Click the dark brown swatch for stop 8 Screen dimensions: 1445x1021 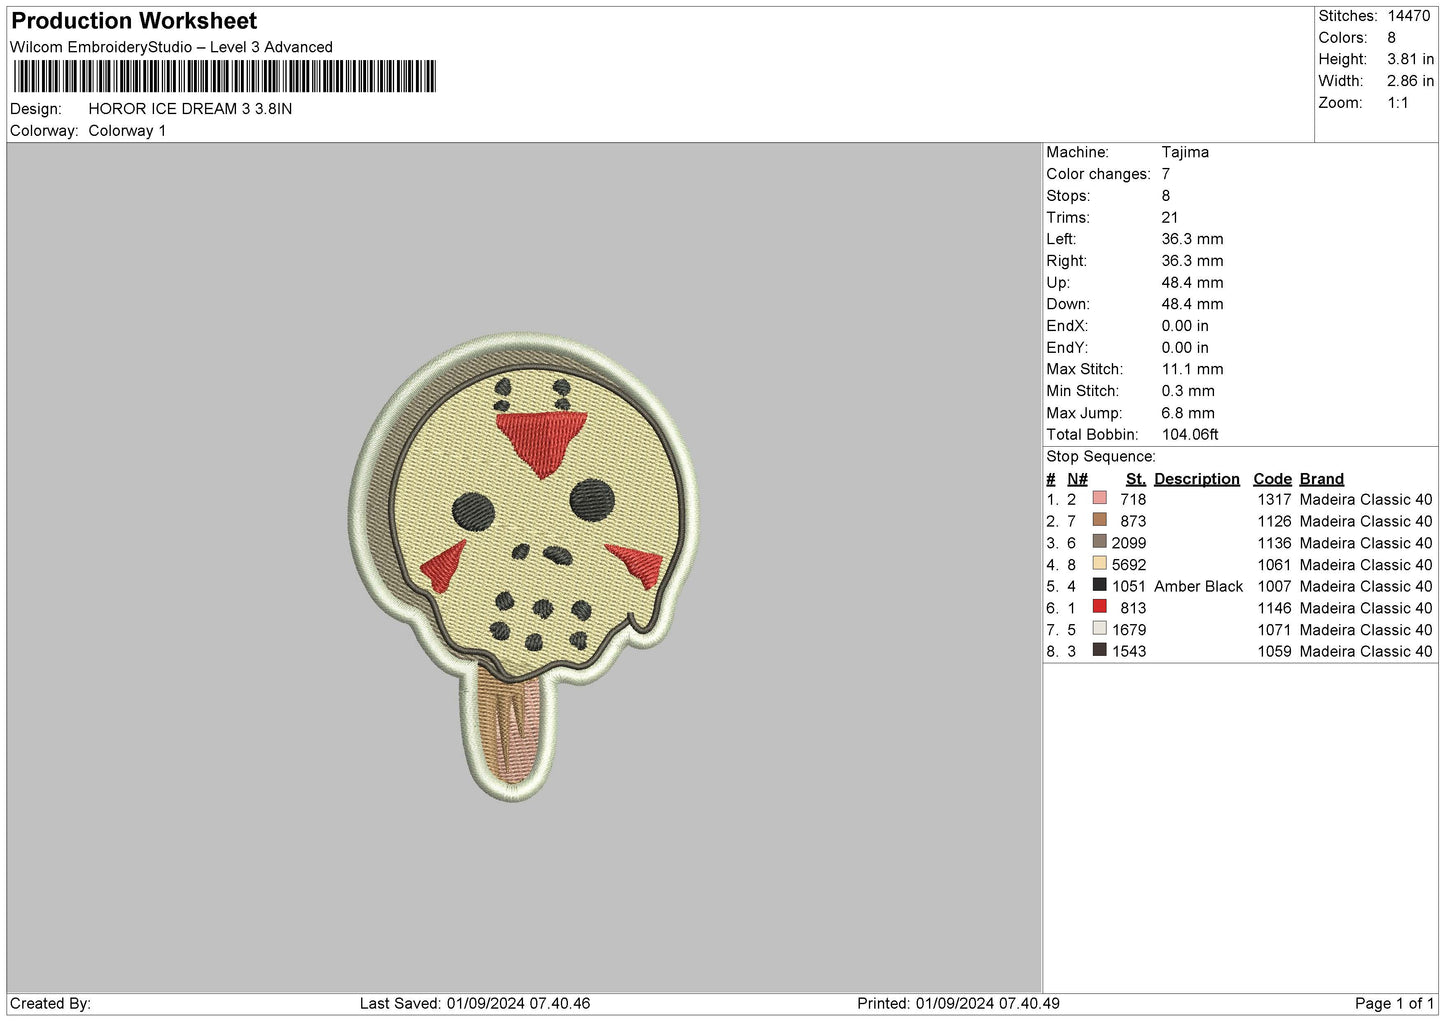[1100, 650]
